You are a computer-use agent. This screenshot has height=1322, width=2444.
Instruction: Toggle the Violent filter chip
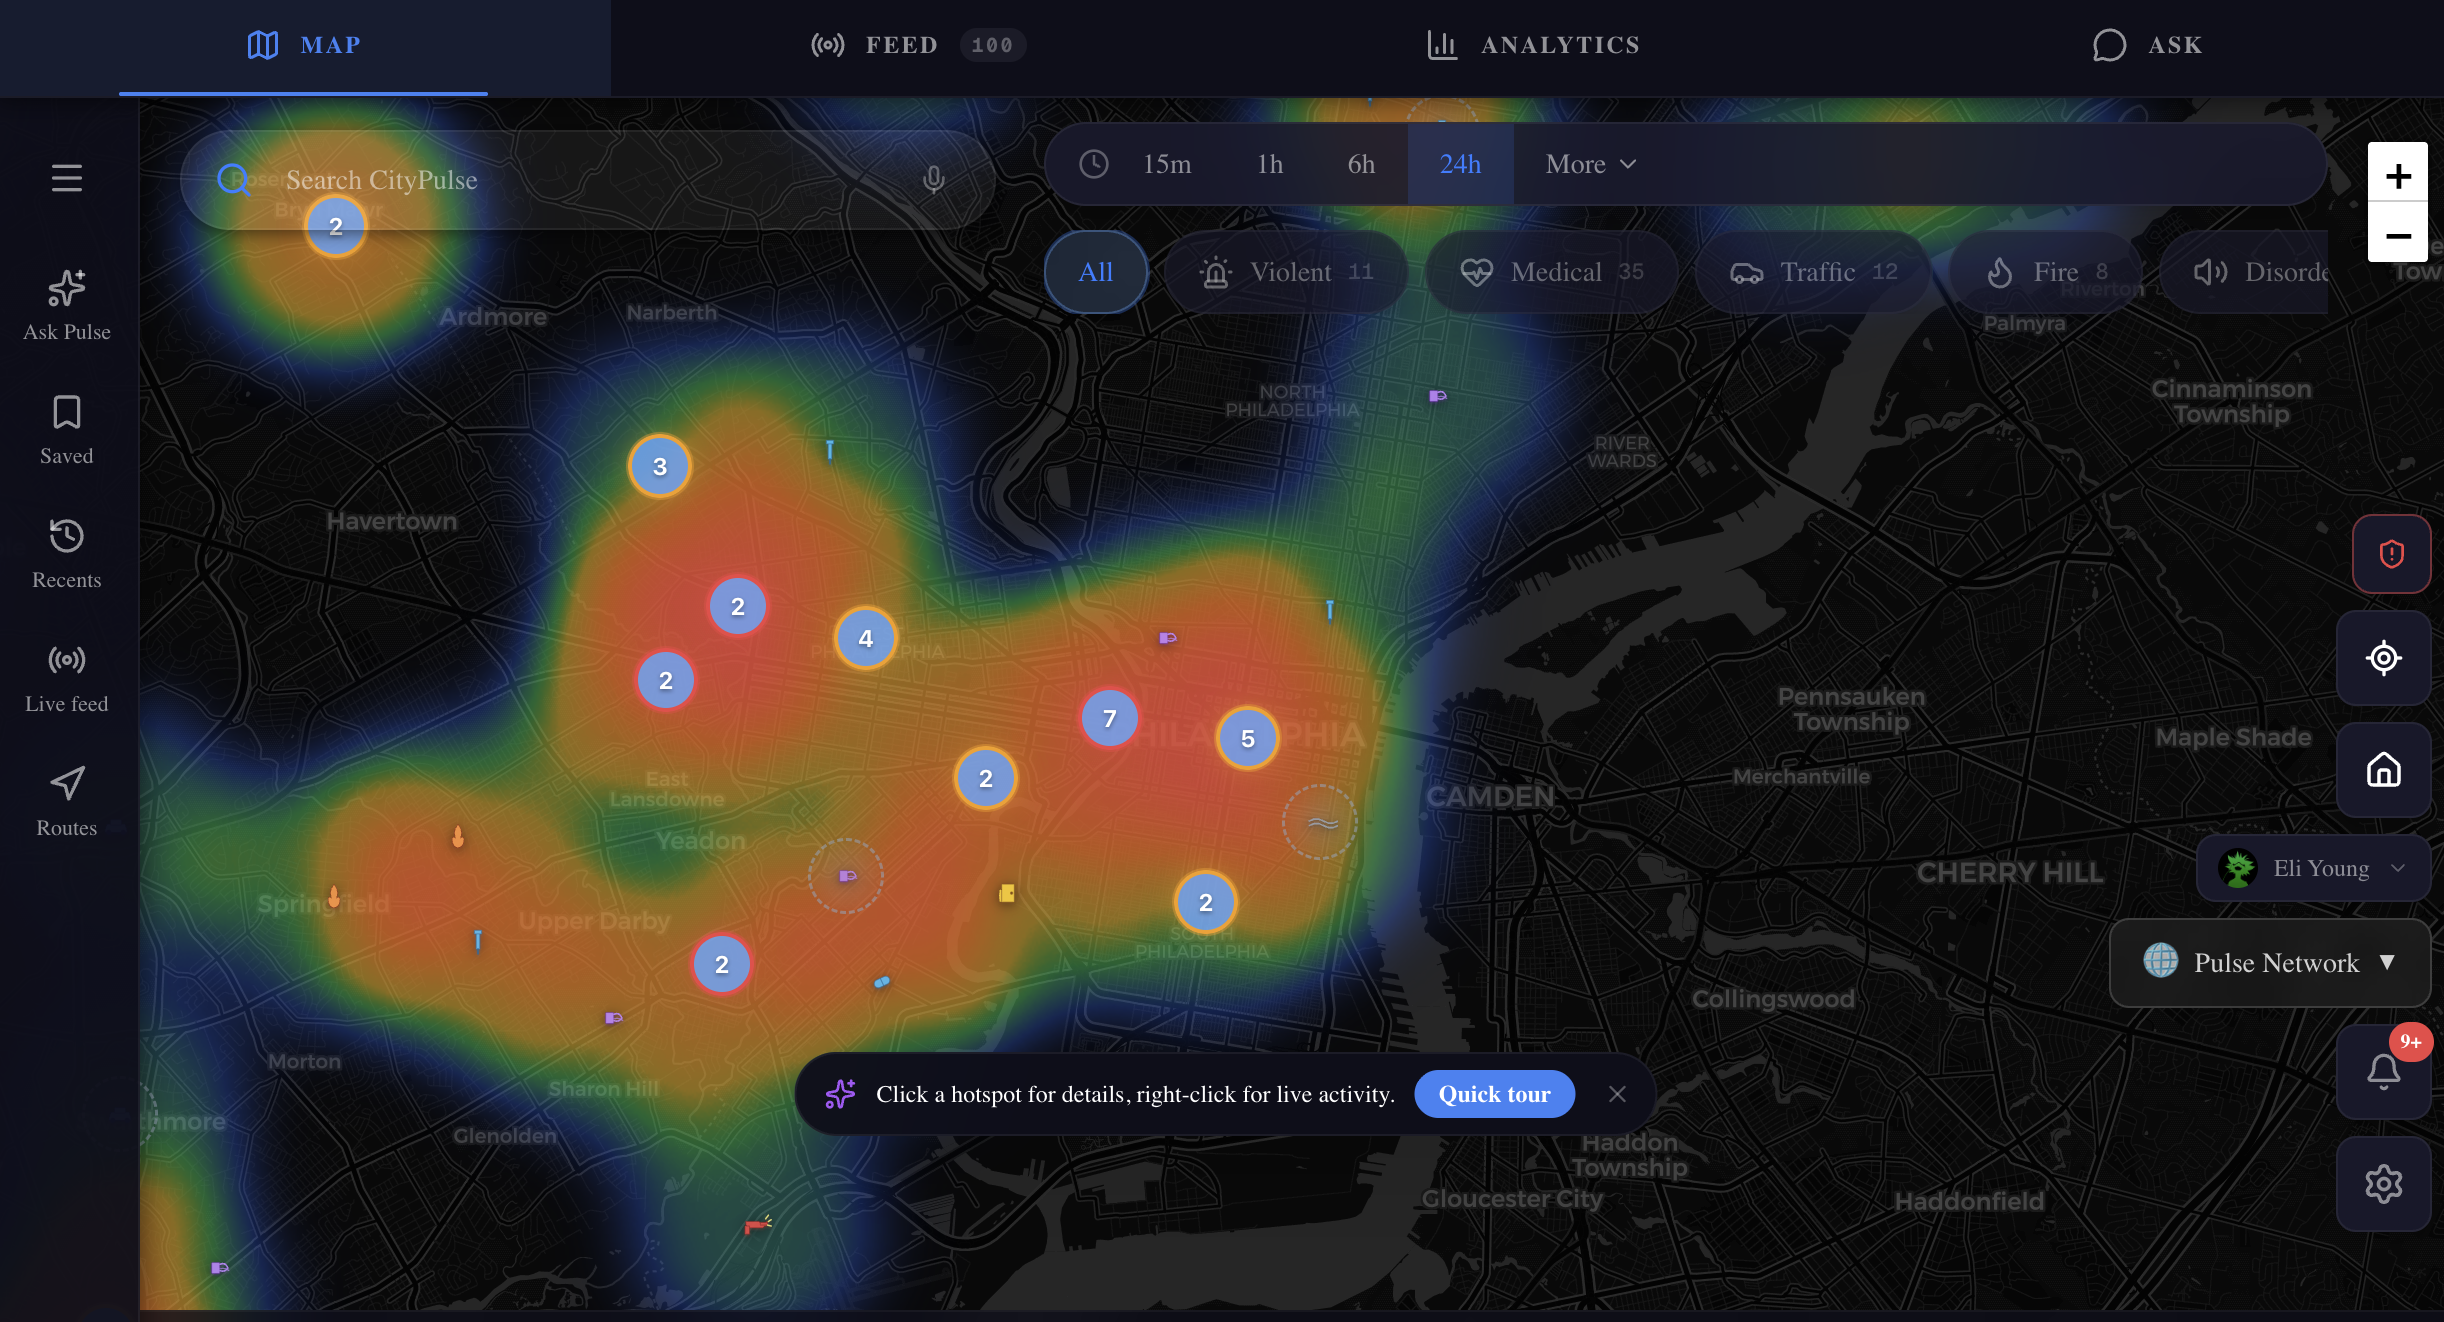pyautogui.click(x=1286, y=272)
